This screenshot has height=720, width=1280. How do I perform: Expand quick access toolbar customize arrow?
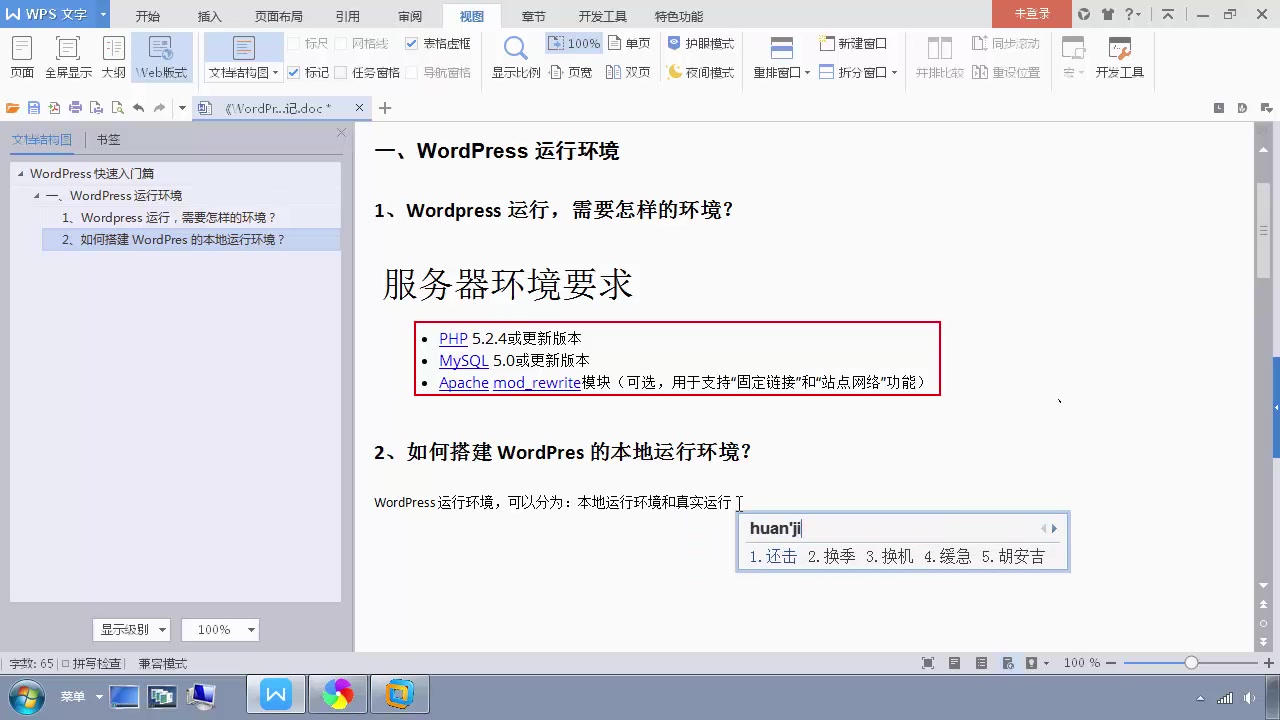pos(182,108)
